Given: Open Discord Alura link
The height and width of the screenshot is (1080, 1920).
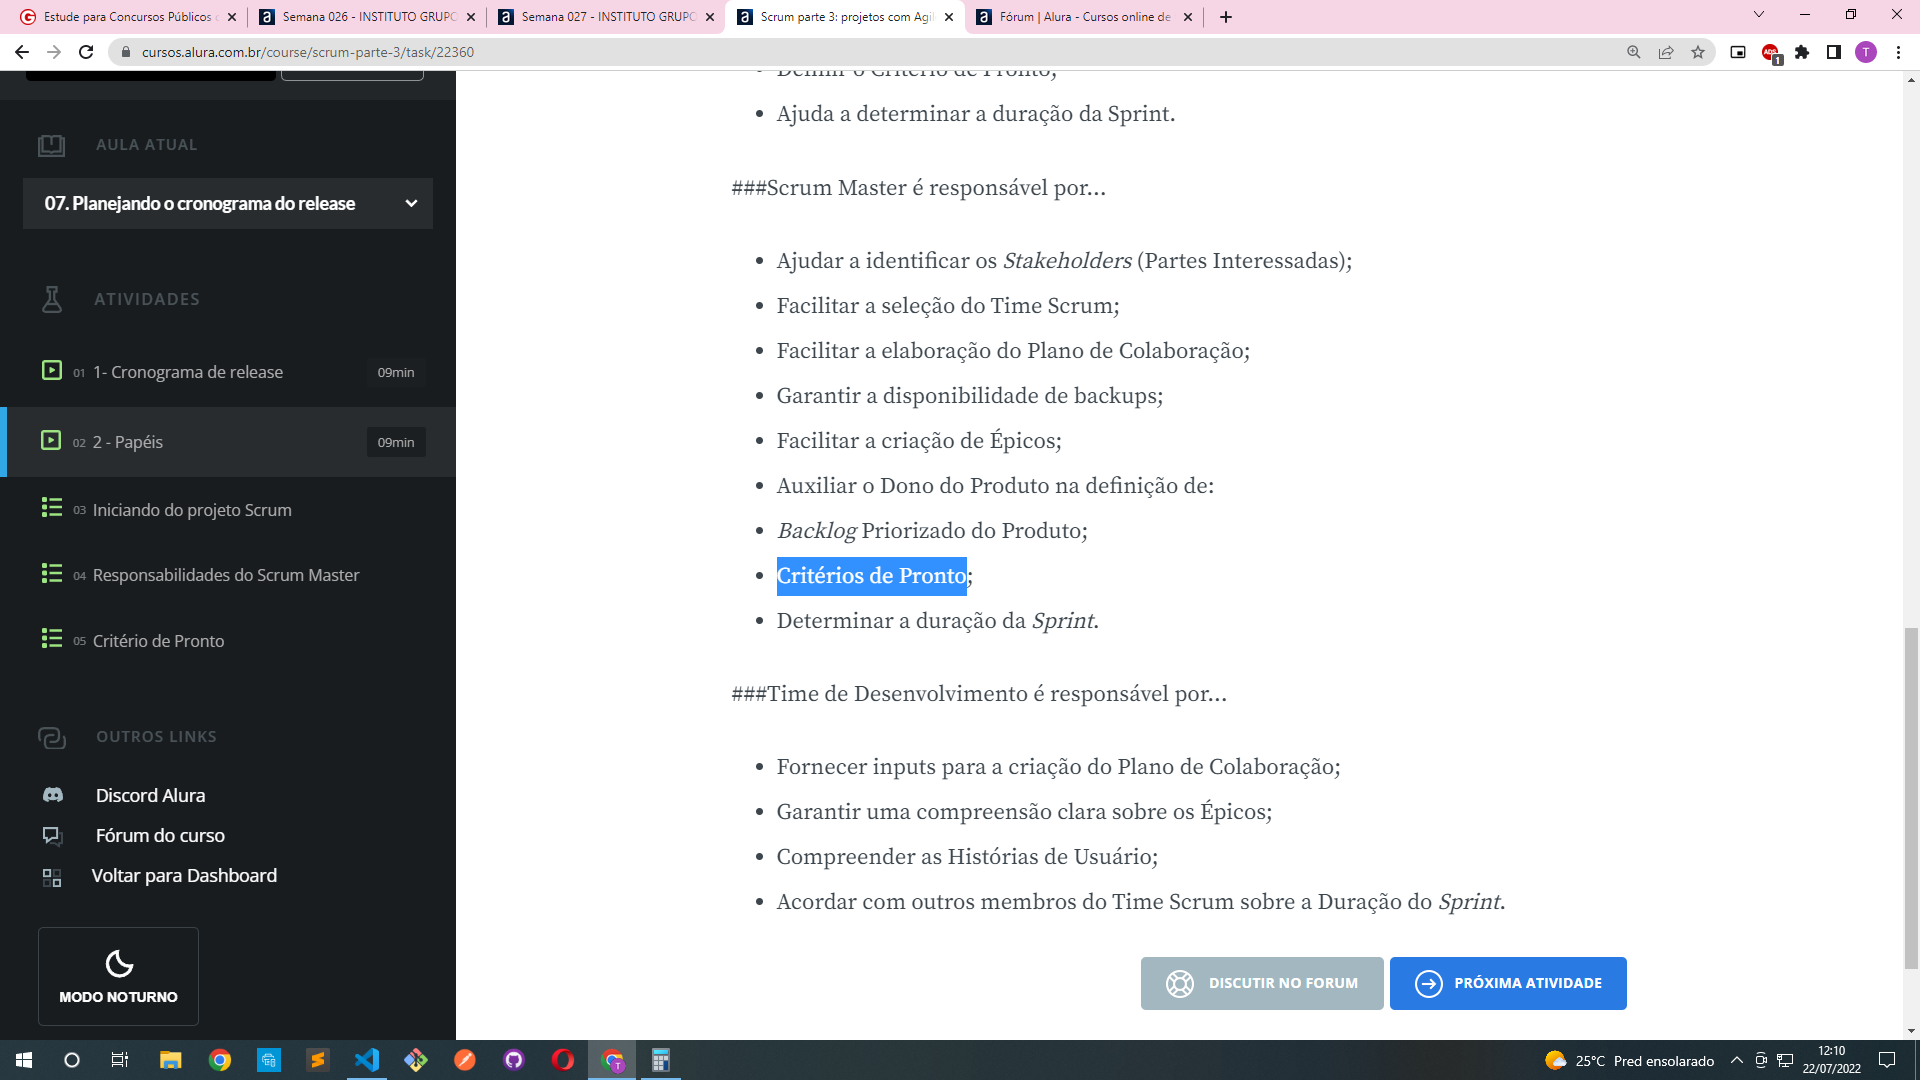Looking at the screenshot, I should 150,795.
